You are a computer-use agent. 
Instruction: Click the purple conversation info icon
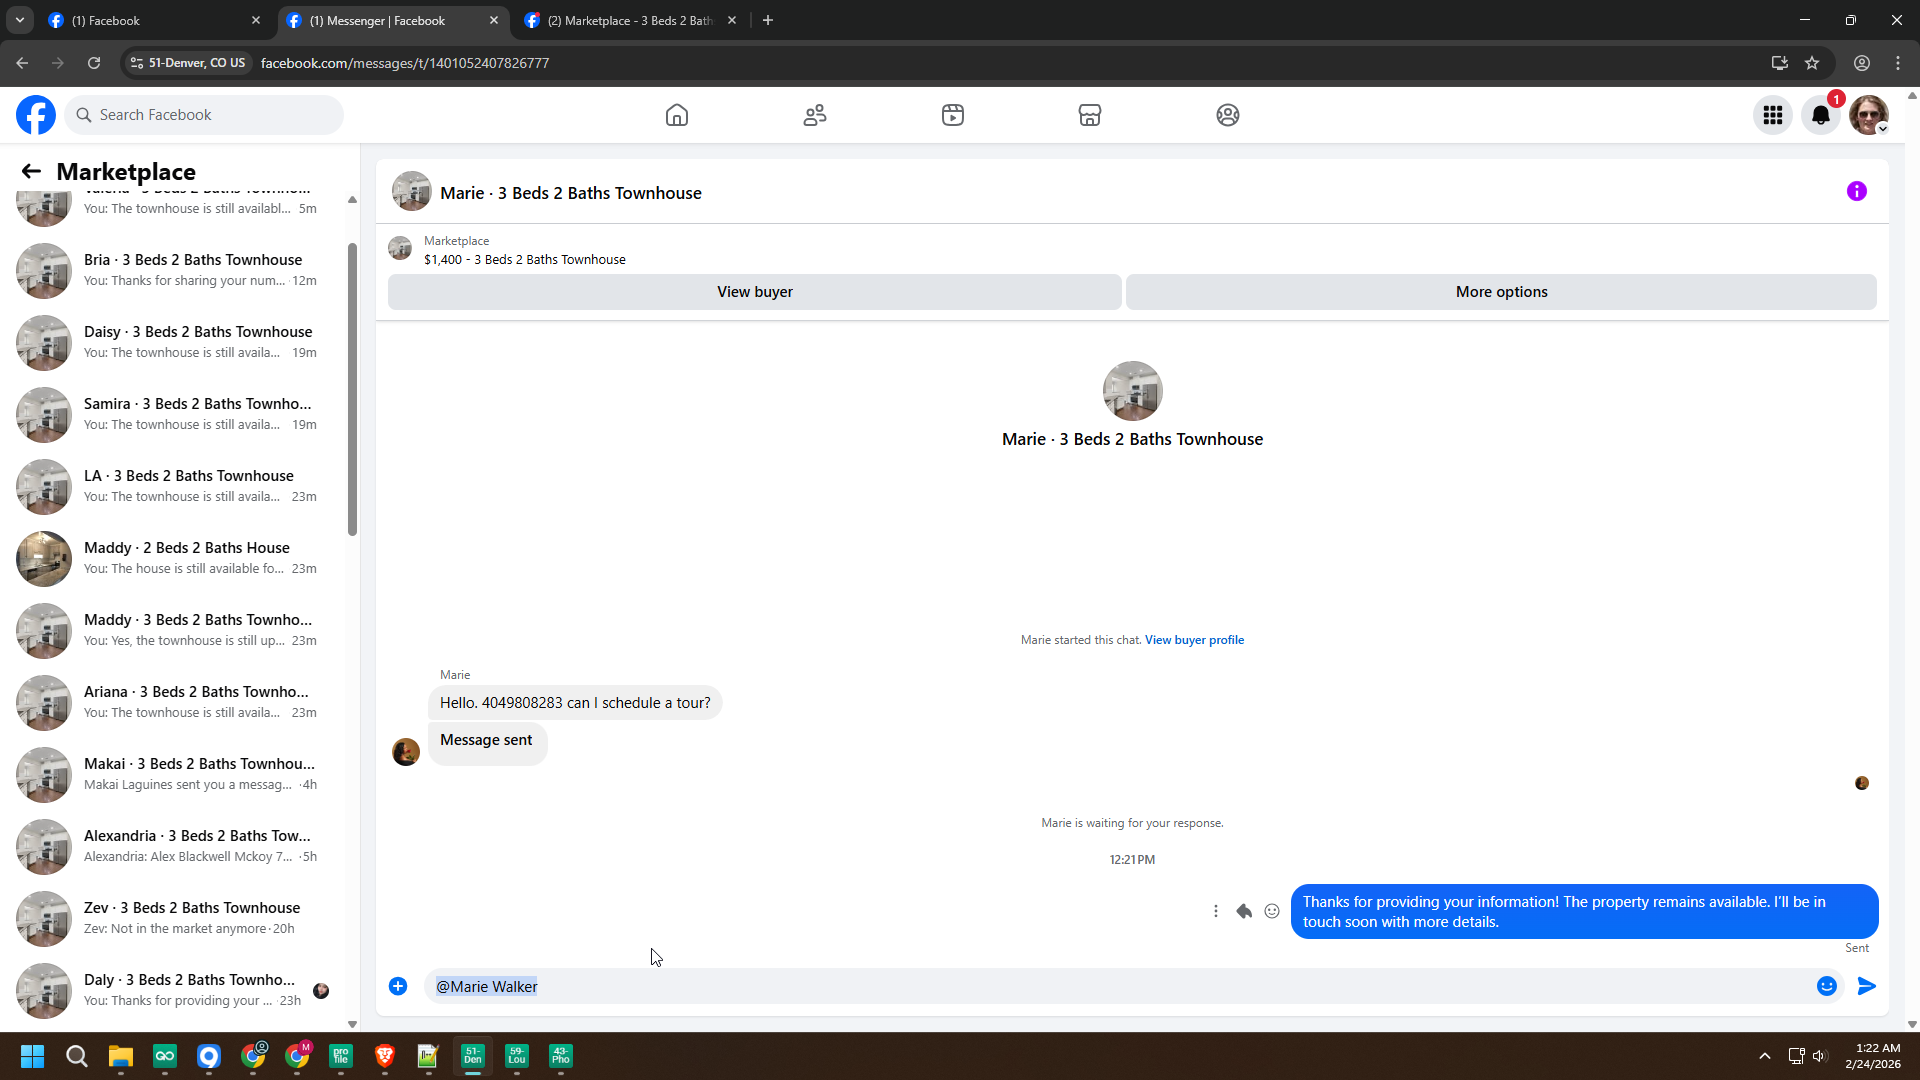tap(1857, 191)
